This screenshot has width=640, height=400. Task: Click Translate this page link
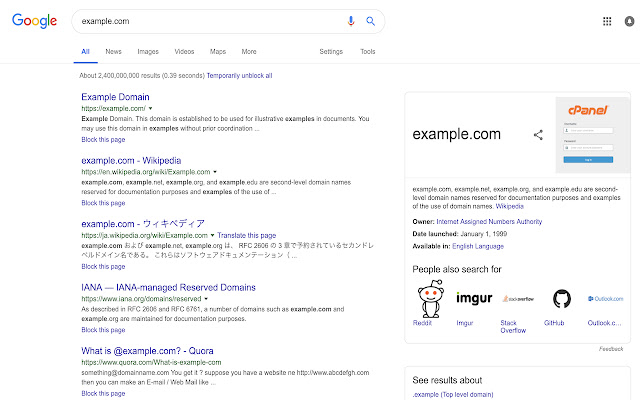(247, 236)
